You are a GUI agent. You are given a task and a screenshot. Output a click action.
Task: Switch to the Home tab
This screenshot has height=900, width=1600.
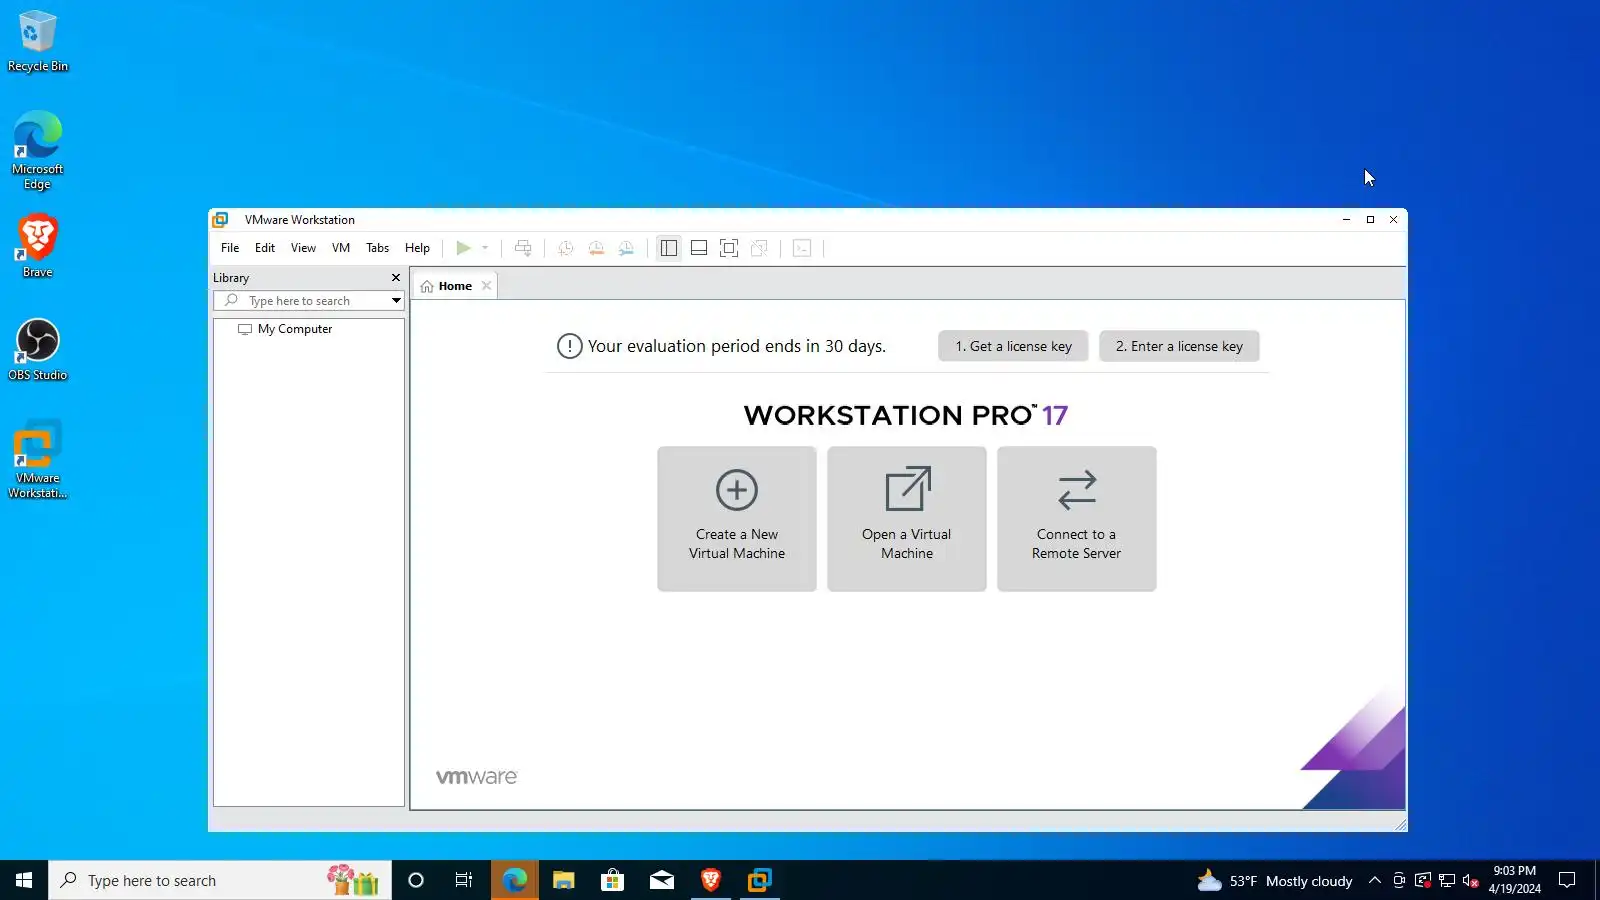455,286
